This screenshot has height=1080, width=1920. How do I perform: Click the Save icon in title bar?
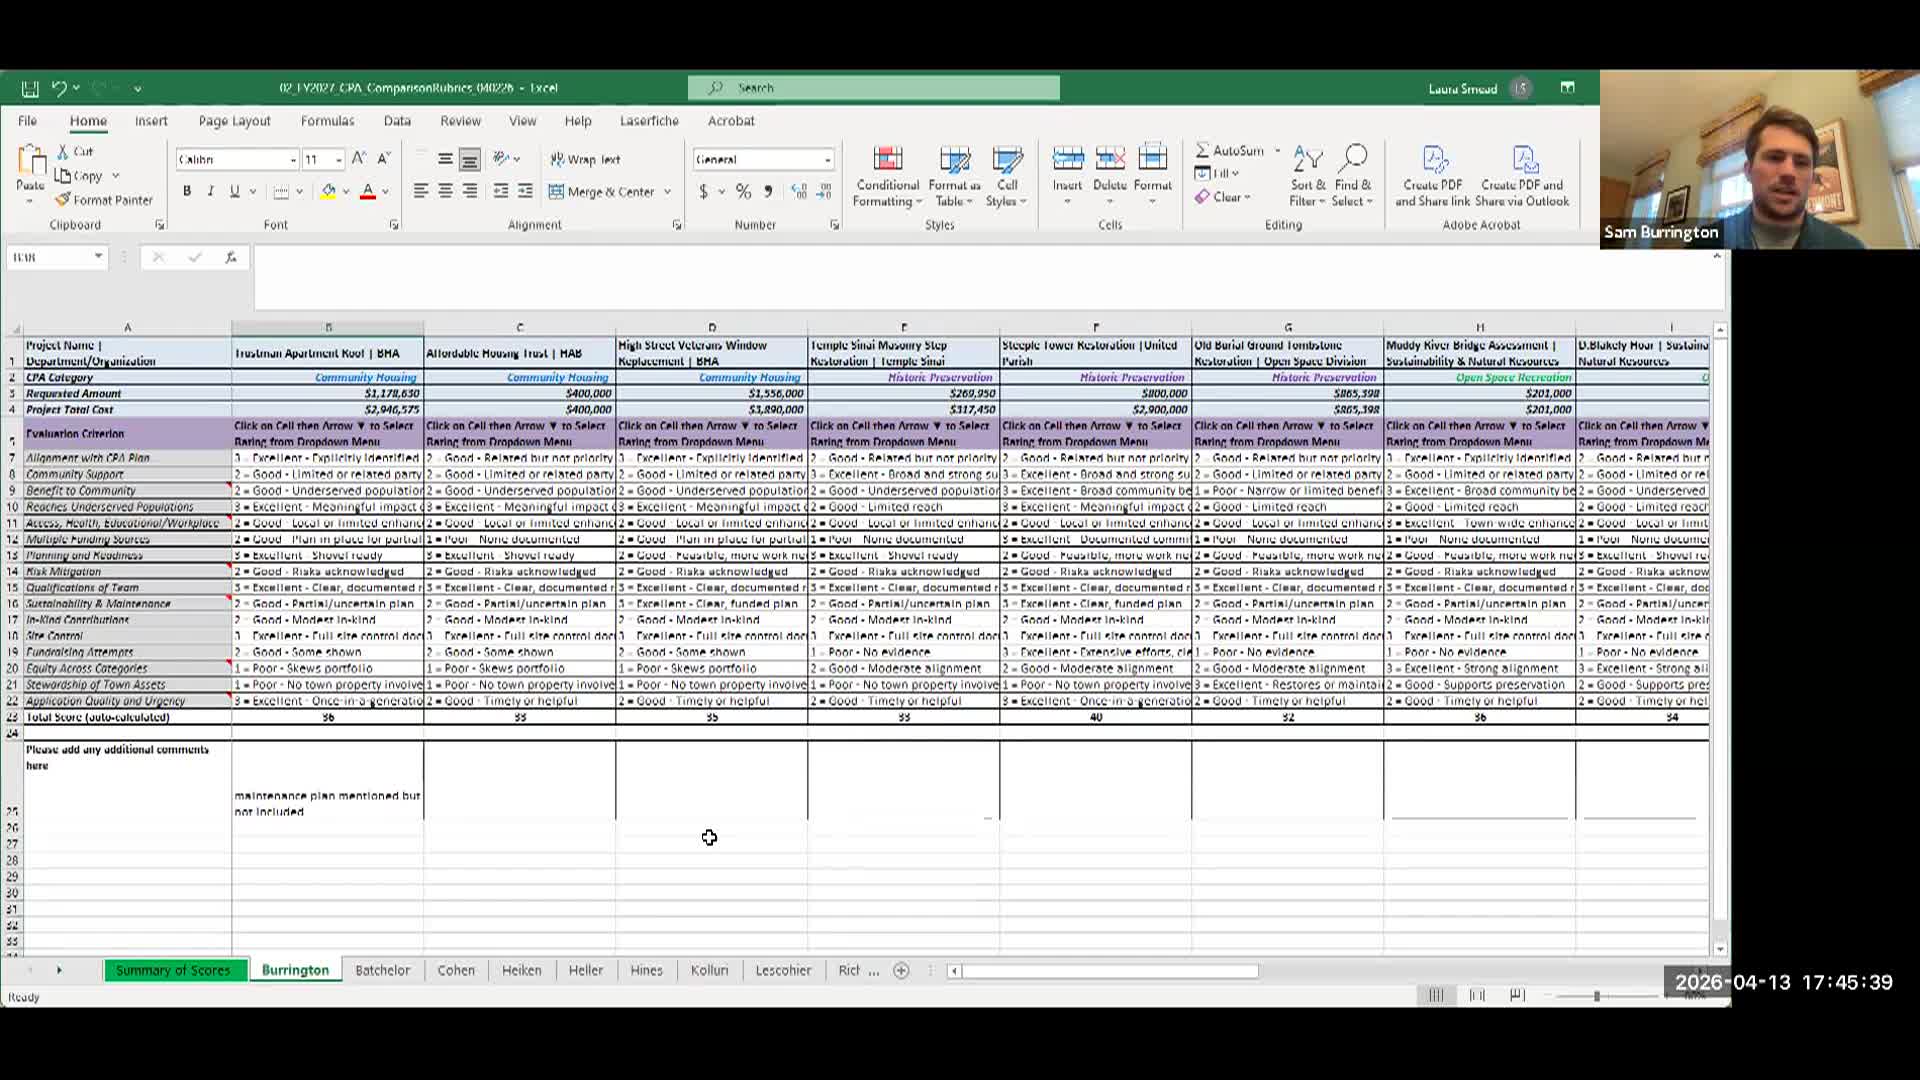[30, 89]
